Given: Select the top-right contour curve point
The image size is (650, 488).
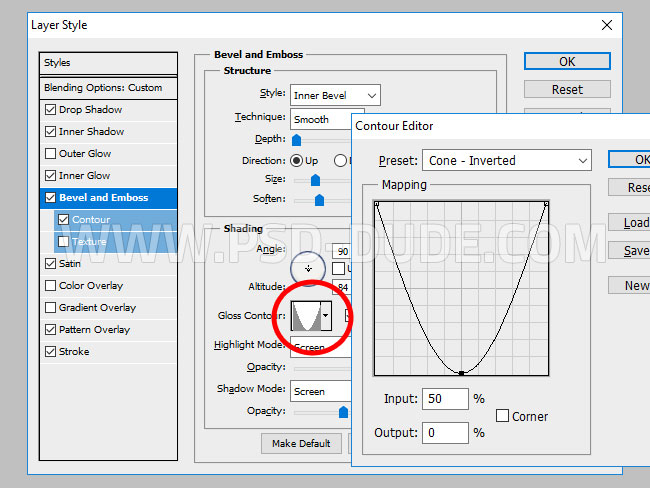Looking at the screenshot, I should [545, 204].
